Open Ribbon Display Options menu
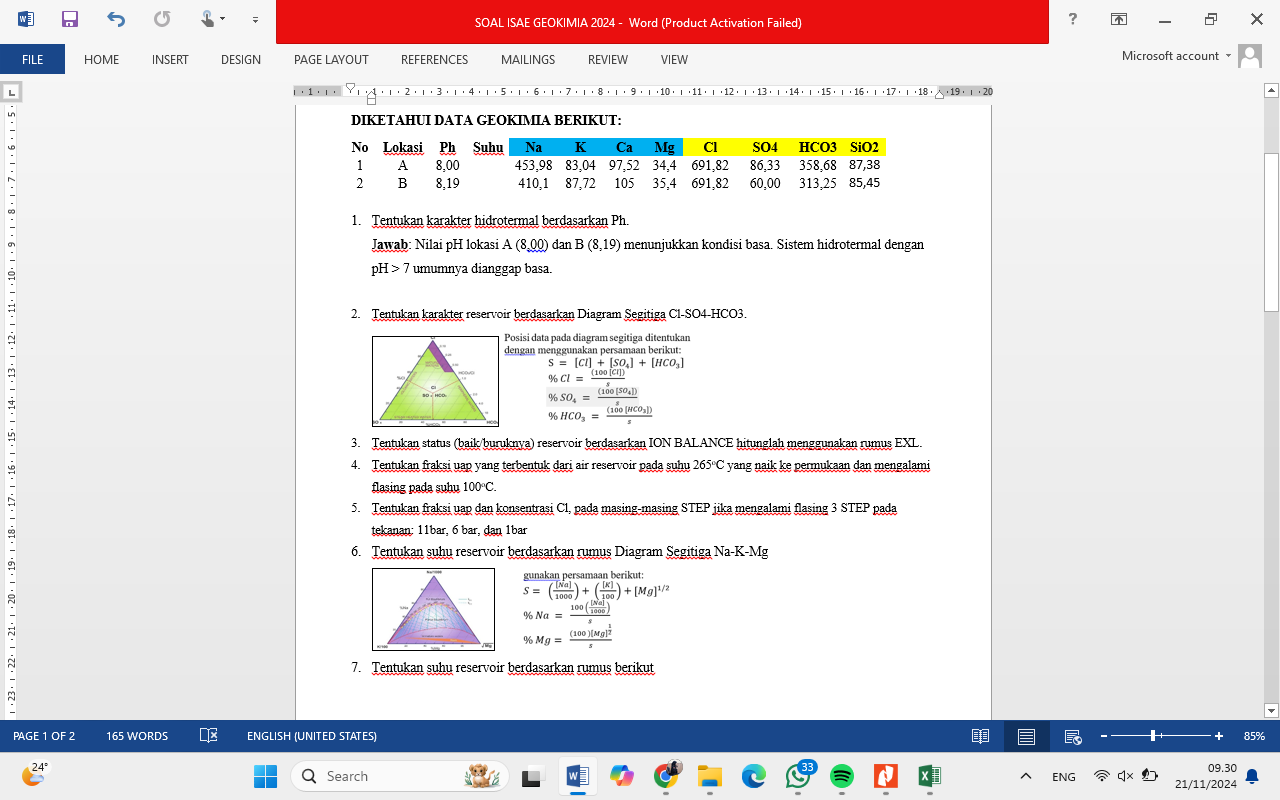 (x=1119, y=20)
